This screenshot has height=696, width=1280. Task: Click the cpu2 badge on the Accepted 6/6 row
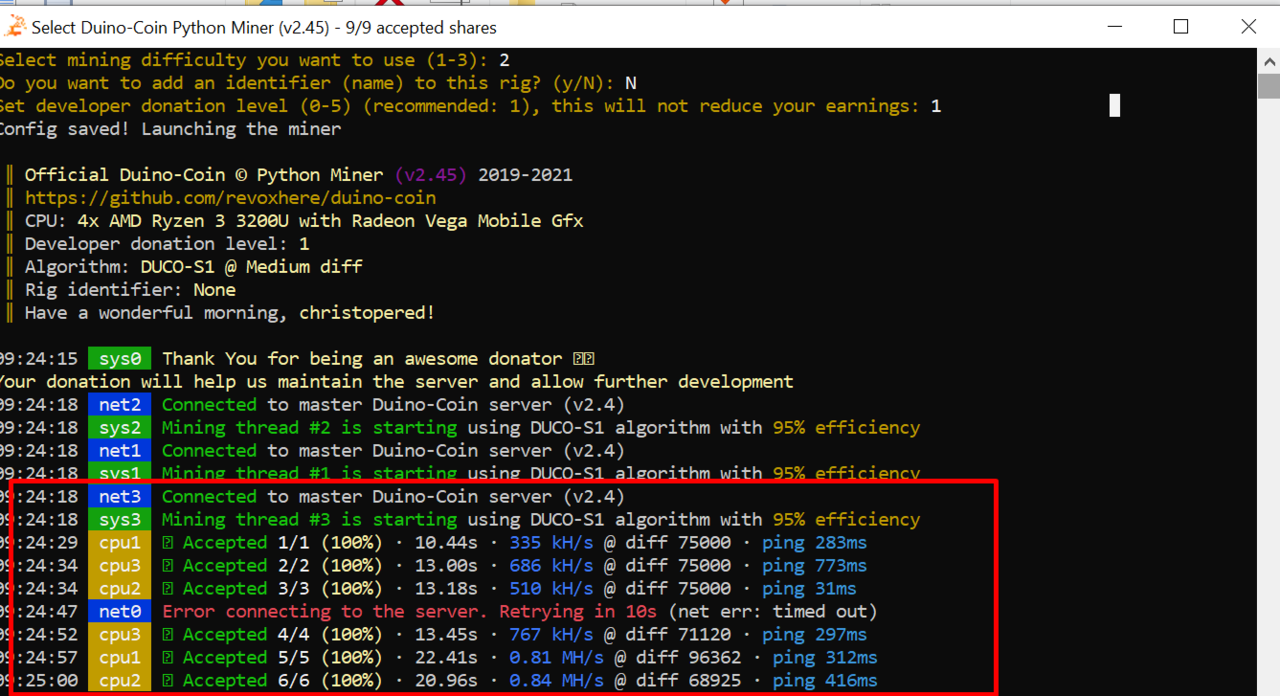pyautogui.click(x=119, y=681)
